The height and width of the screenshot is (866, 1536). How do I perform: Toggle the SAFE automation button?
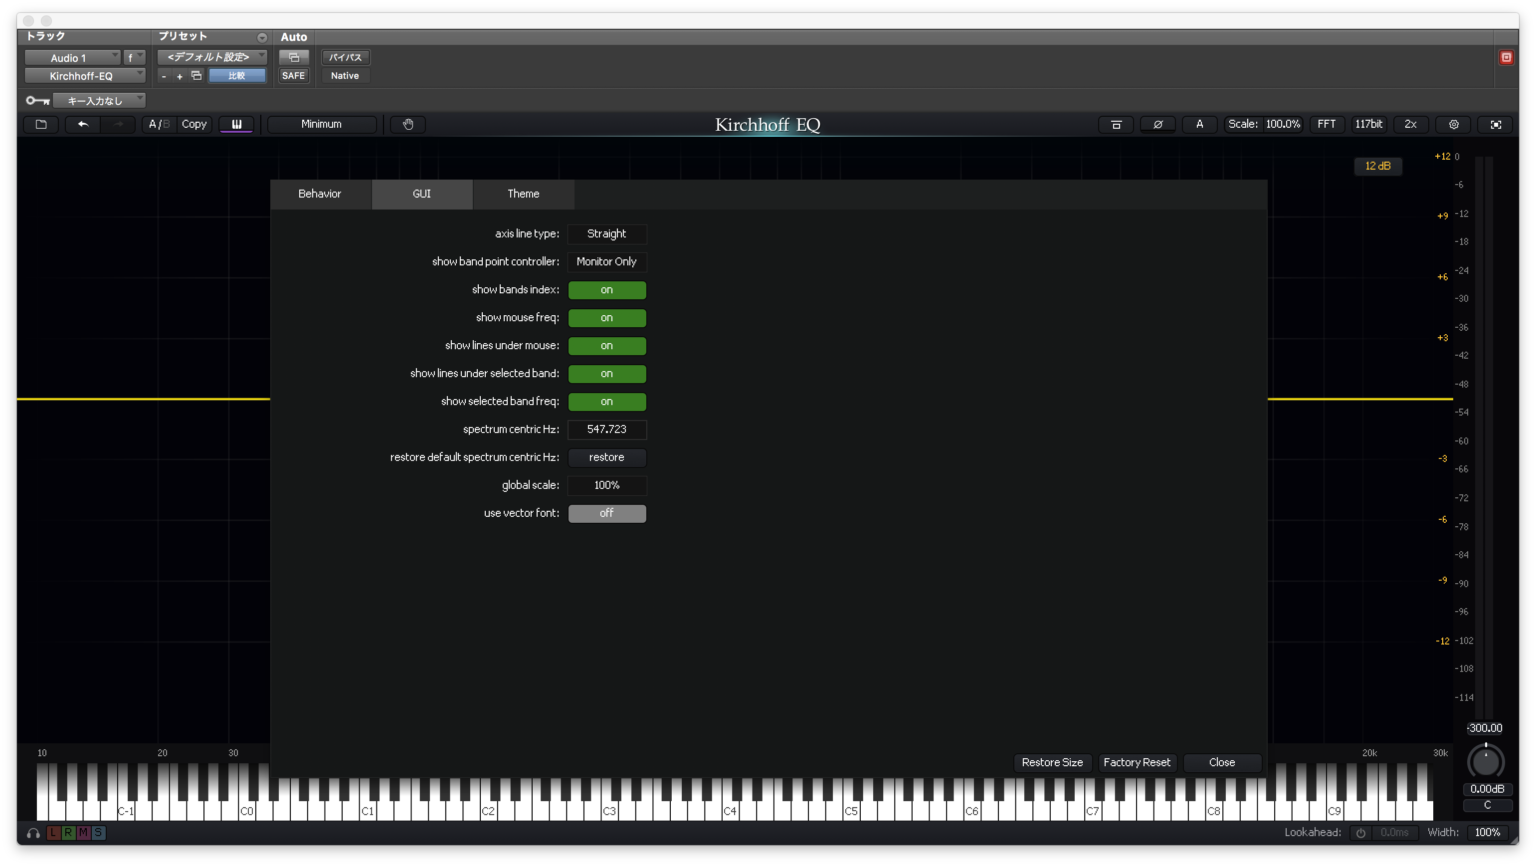(x=294, y=76)
